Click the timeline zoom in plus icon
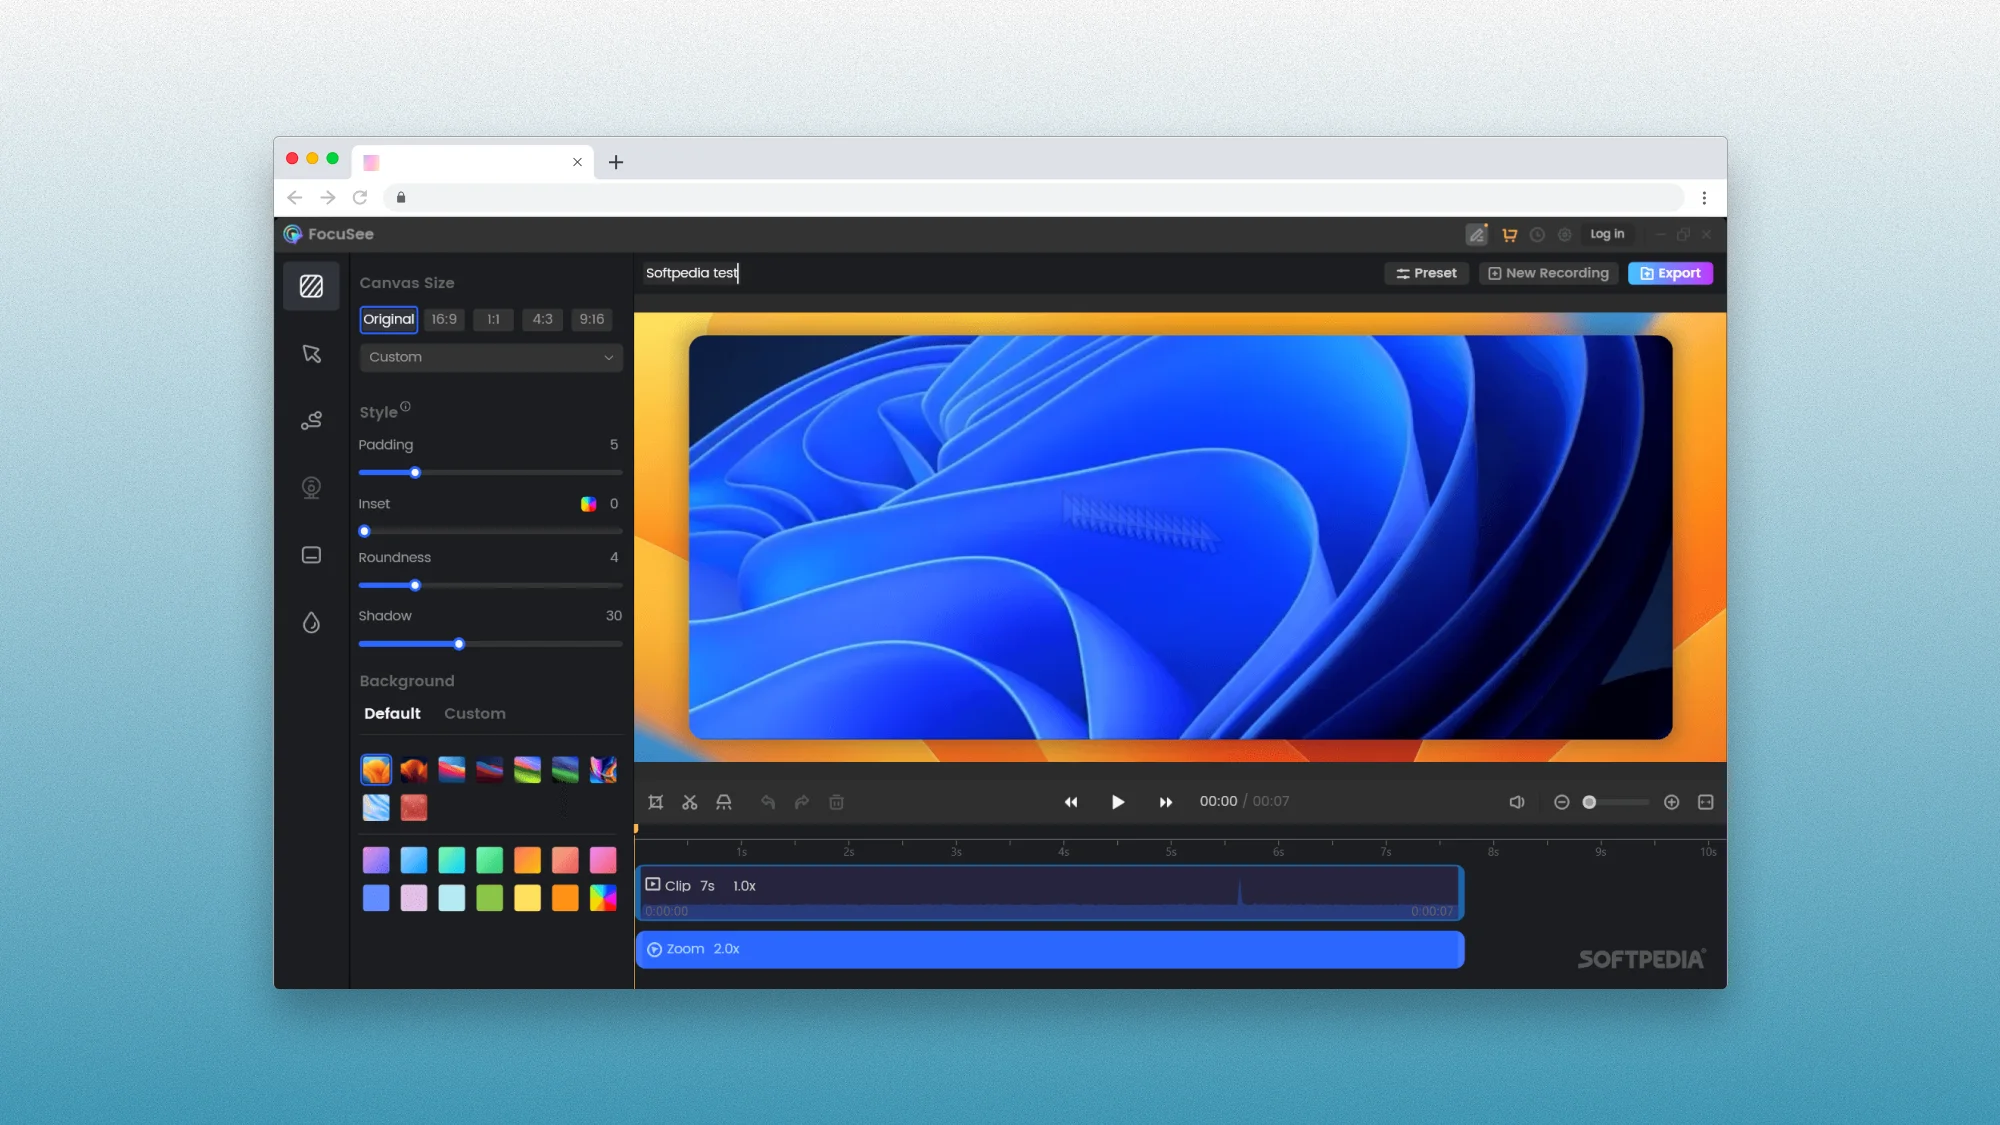The width and height of the screenshot is (2000, 1125). coord(1671,802)
